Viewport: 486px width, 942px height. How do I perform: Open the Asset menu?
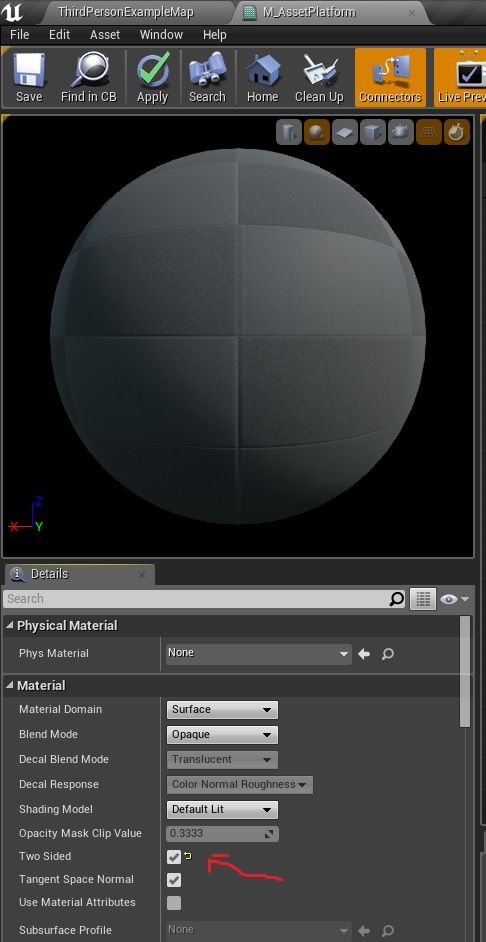pos(105,35)
